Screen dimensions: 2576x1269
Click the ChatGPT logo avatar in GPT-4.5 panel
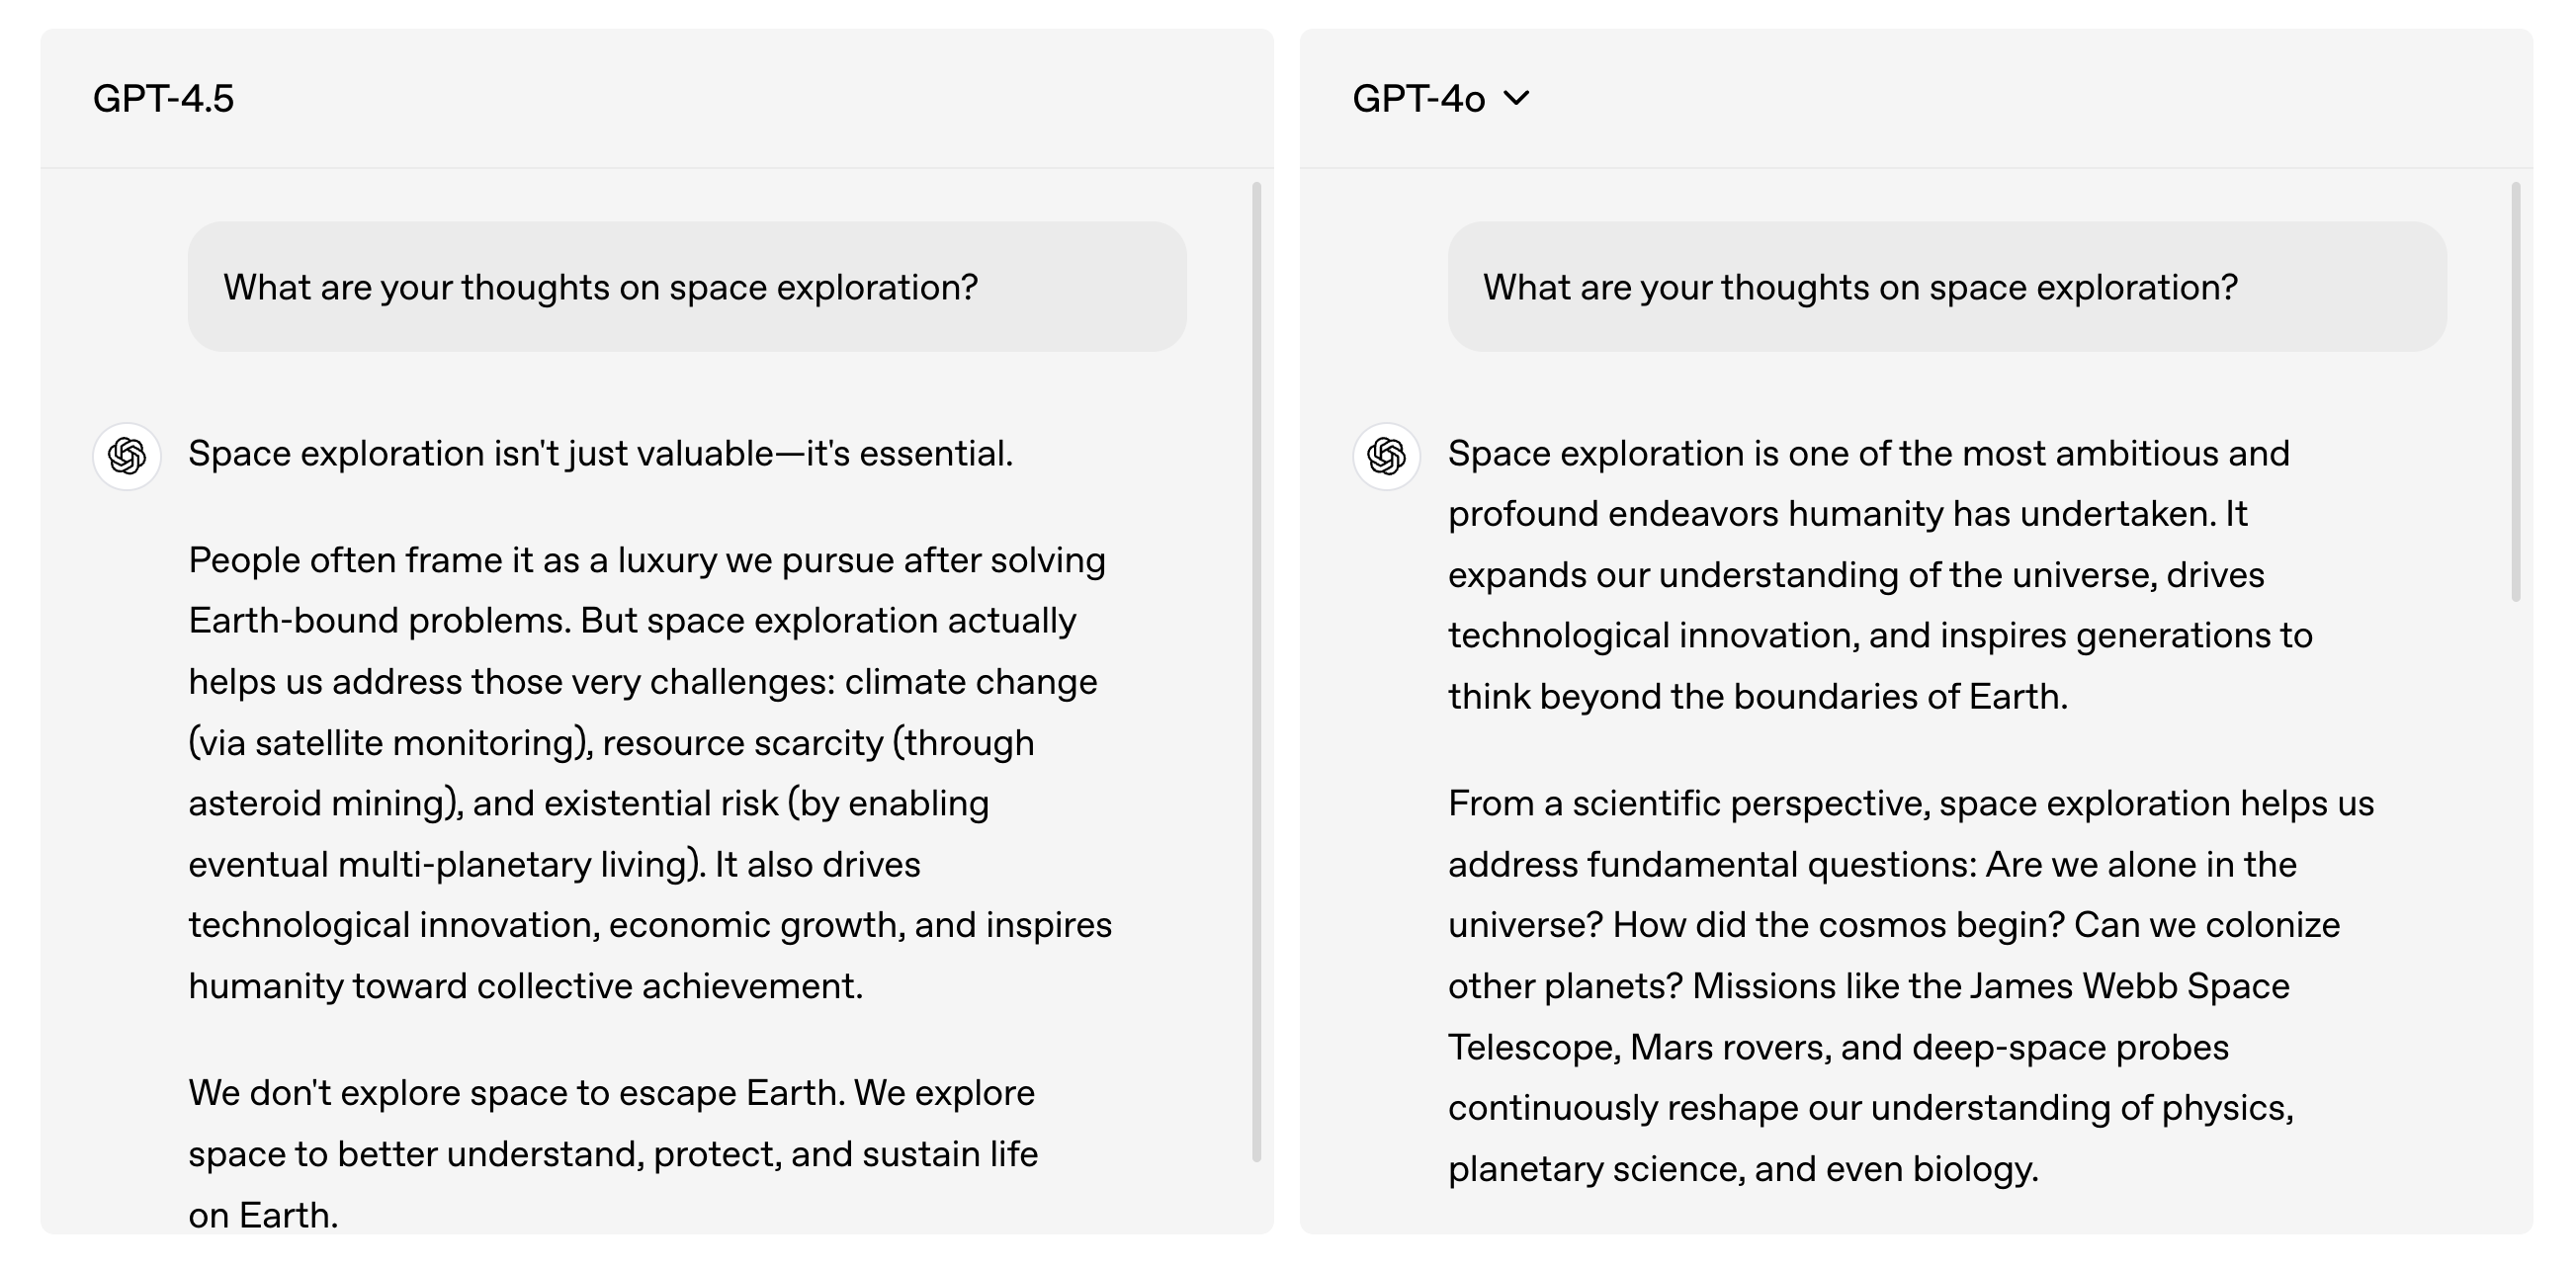pos(127,456)
